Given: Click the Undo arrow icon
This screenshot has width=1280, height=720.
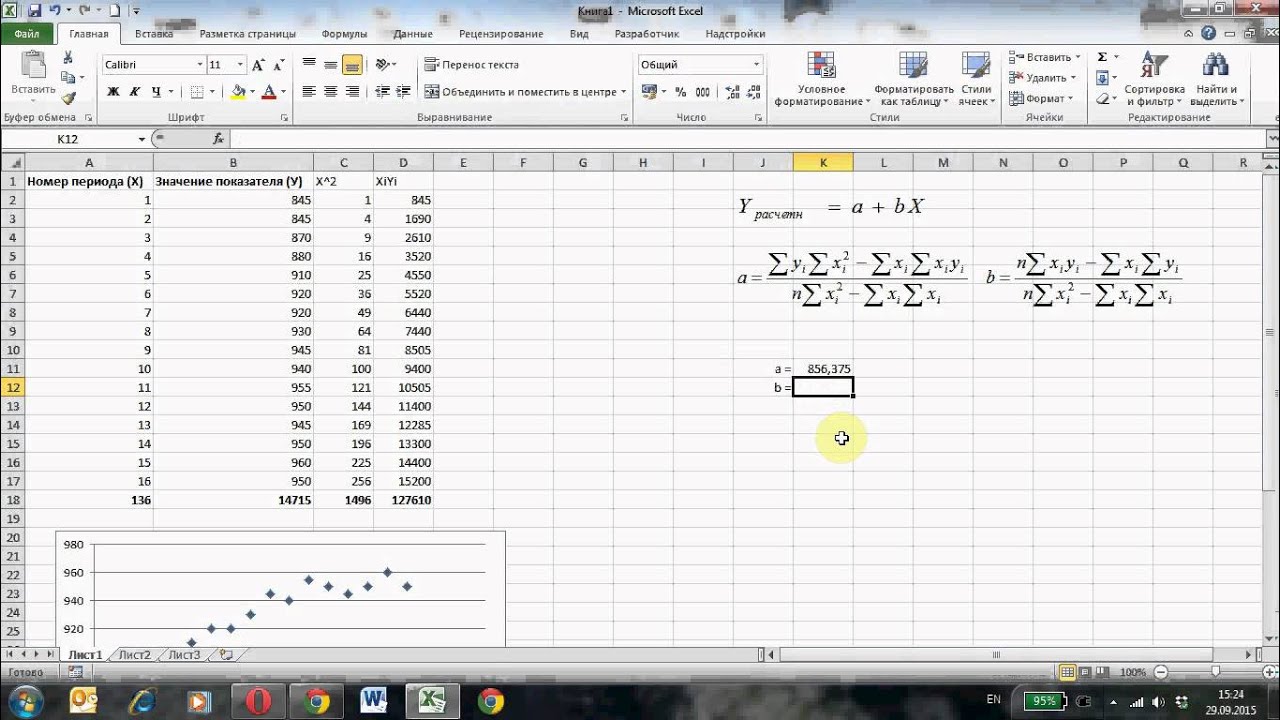Looking at the screenshot, I should 57,11.
